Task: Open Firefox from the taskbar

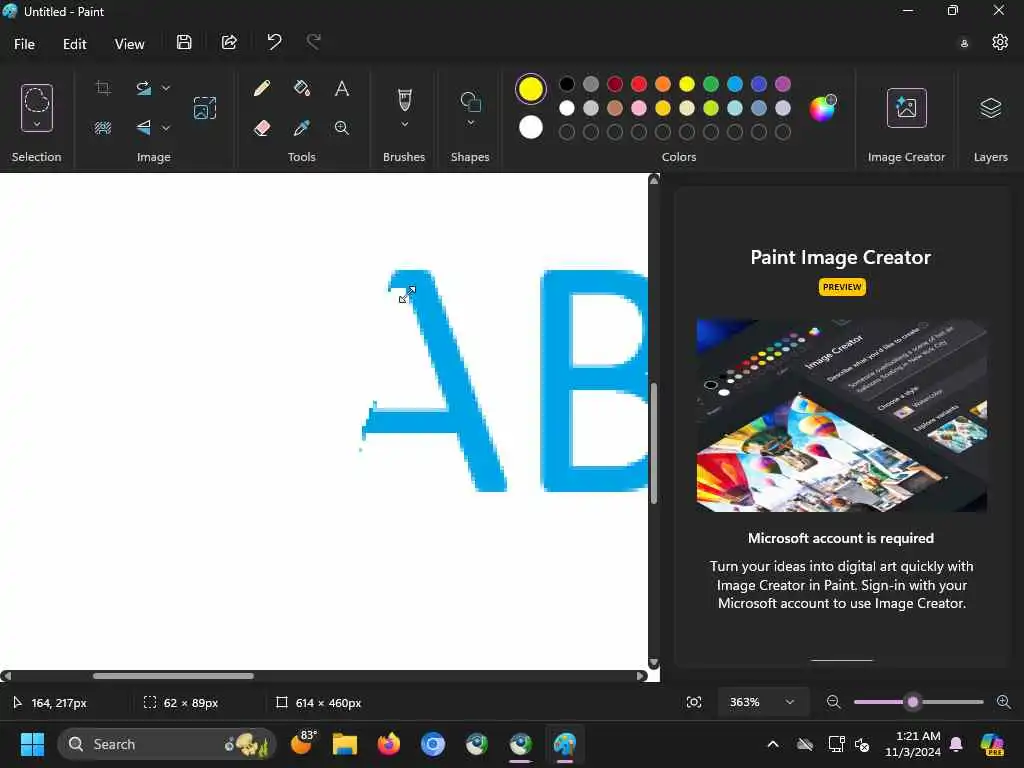Action: [389, 744]
